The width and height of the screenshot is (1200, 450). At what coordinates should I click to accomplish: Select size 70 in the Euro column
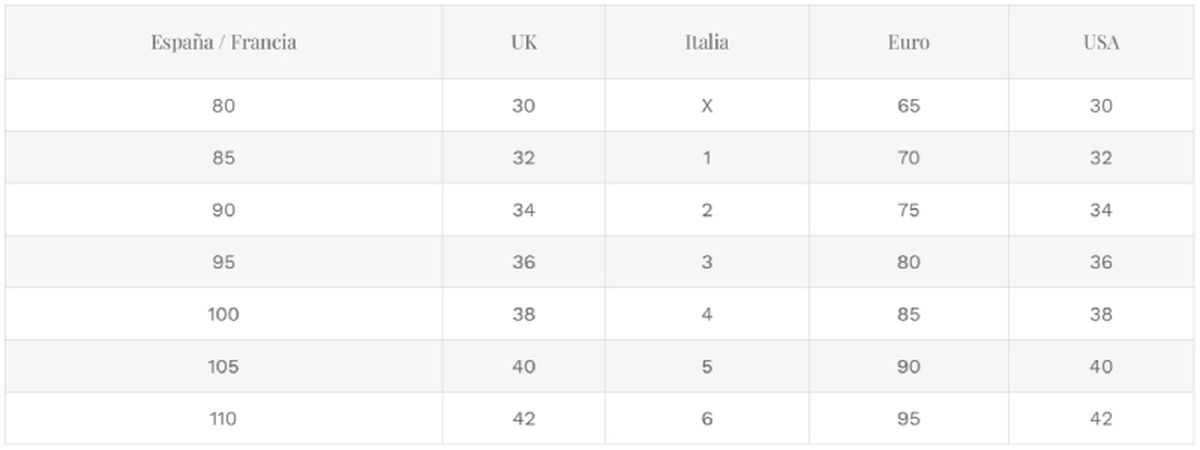tap(908, 158)
